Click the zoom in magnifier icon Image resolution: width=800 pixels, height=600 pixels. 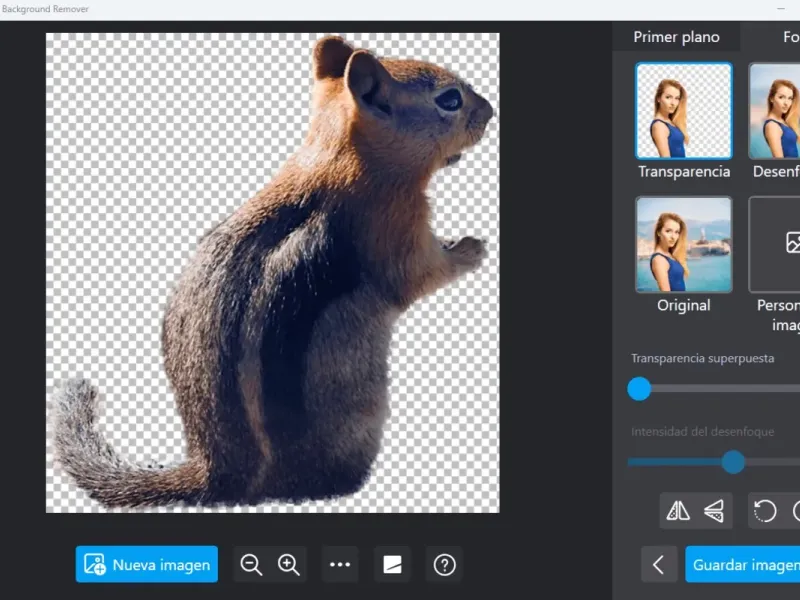[x=289, y=565]
